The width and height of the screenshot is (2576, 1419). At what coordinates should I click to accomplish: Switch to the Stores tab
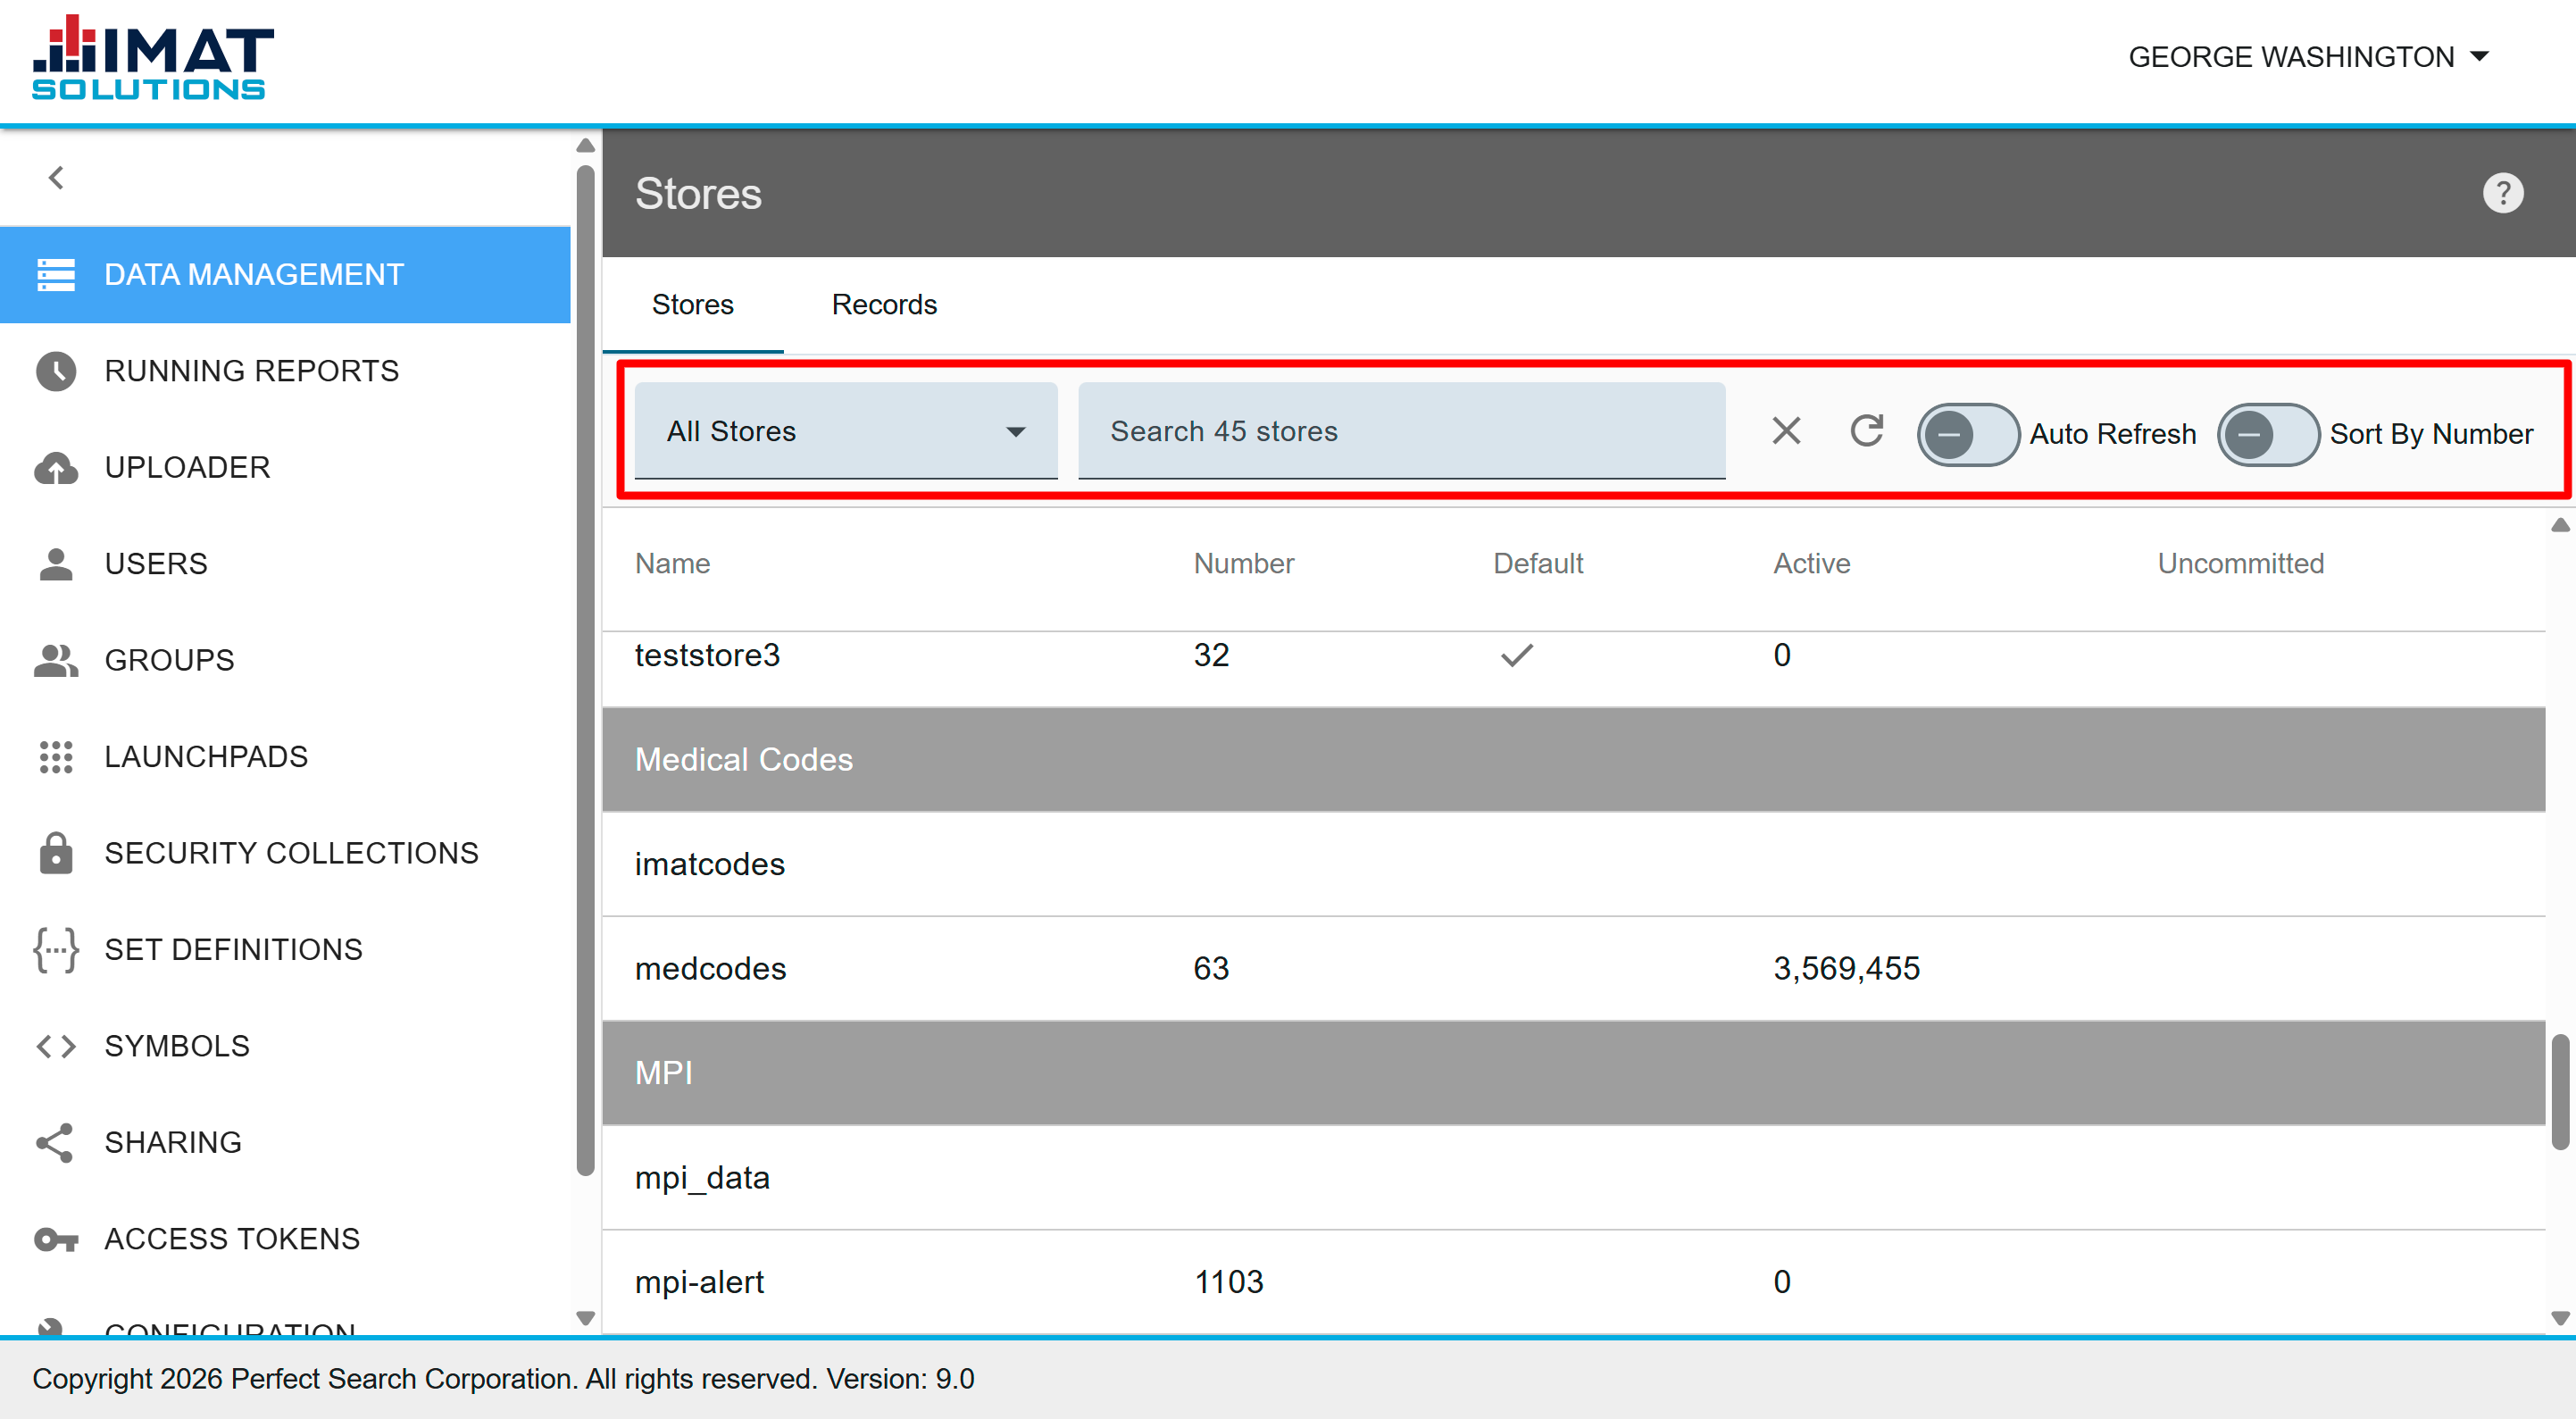click(x=692, y=305)
